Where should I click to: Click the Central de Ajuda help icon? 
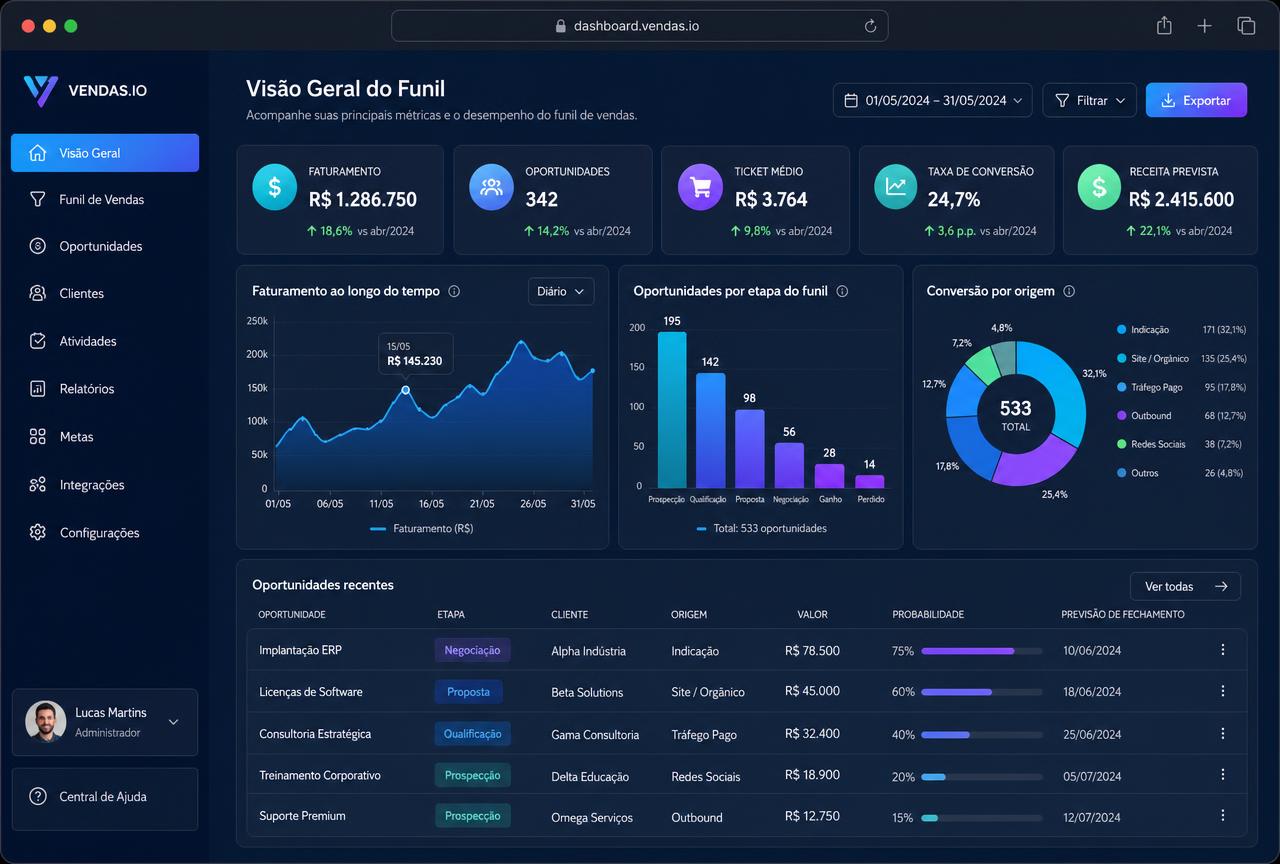(38, 796)
